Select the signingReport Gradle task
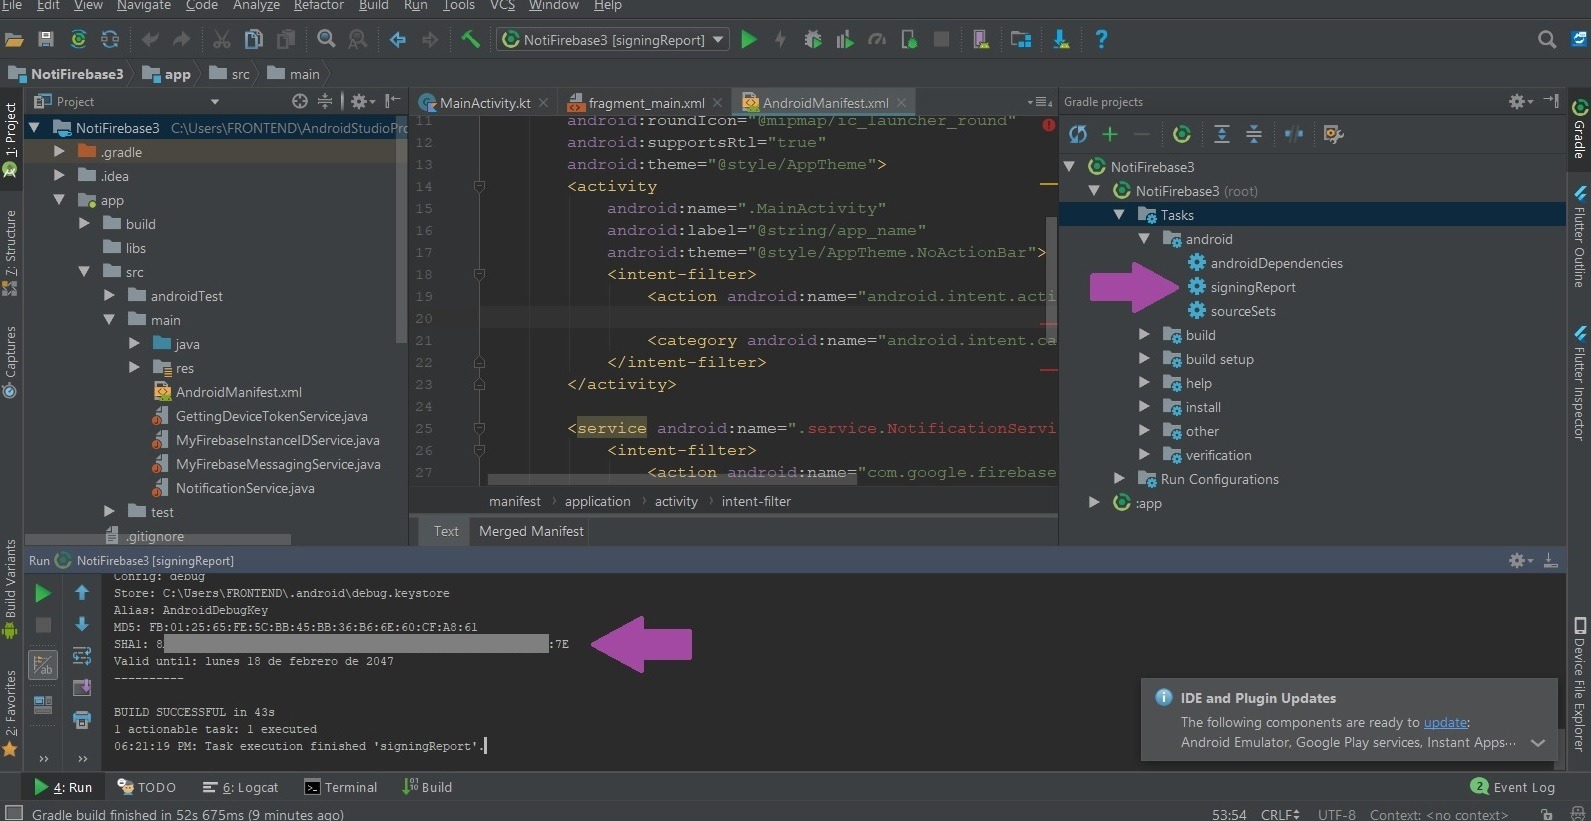Screen dimensions: 1591x821 [1252, 287]
